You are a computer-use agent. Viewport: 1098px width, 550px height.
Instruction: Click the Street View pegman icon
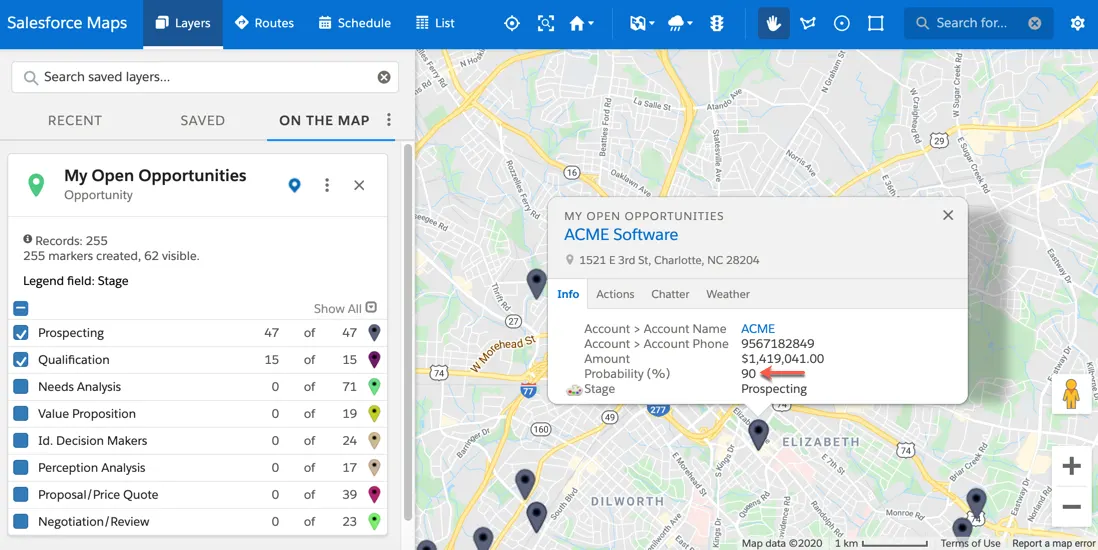[1071, 394]
